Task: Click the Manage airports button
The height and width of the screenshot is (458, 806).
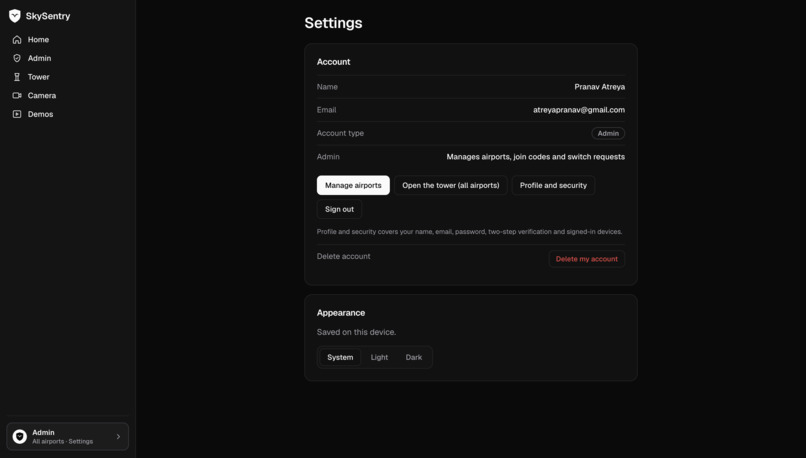Action: point(353,185)
